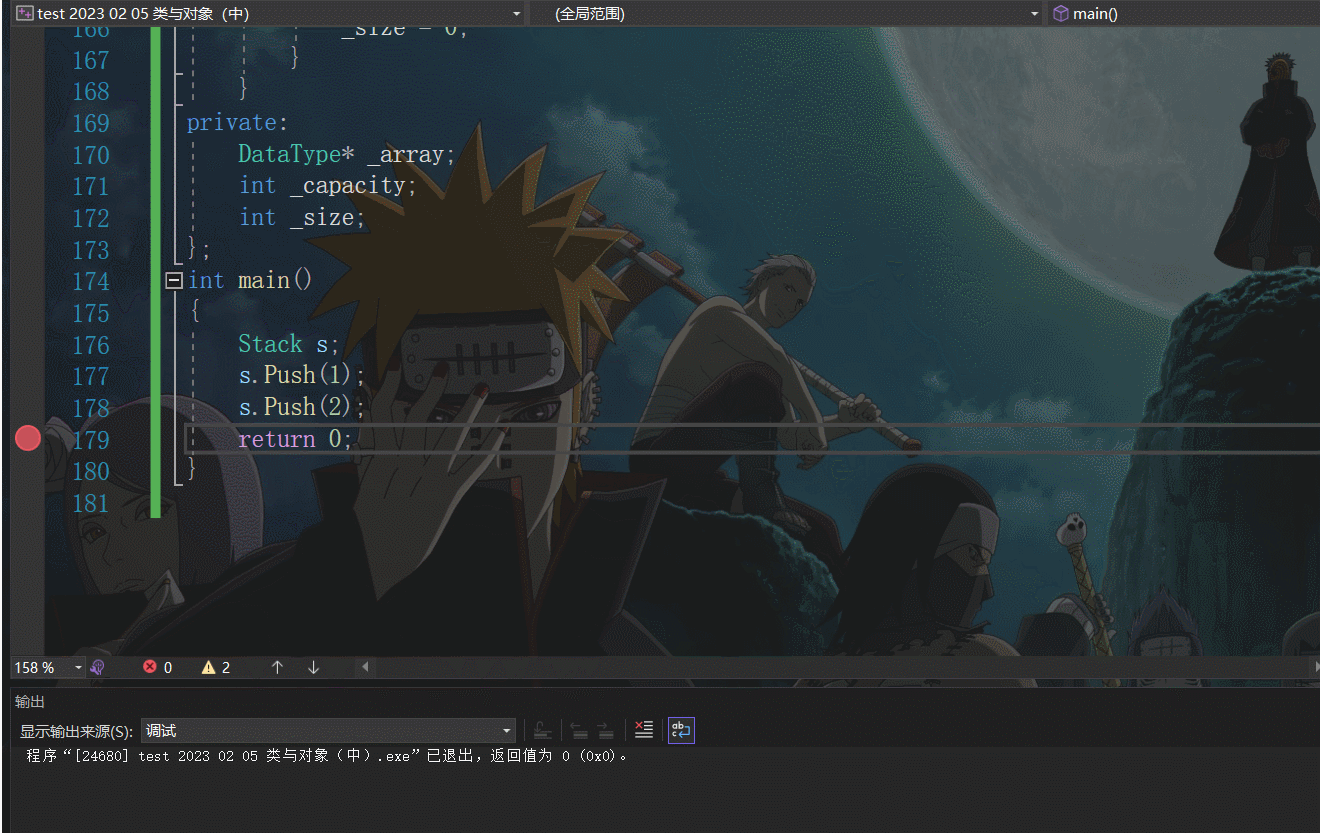Go to next message in output toolbar
Screen dimensions: 1320x833
coord(605,731)
